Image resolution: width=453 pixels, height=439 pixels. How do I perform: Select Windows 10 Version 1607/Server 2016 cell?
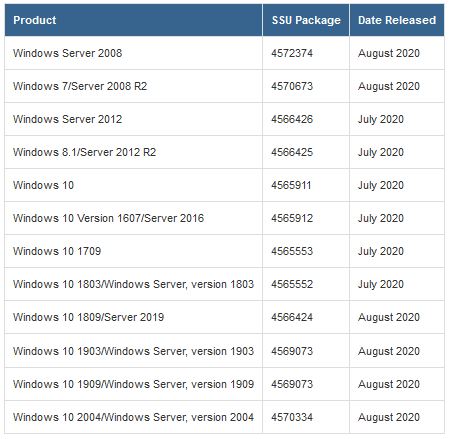(134, 218)
